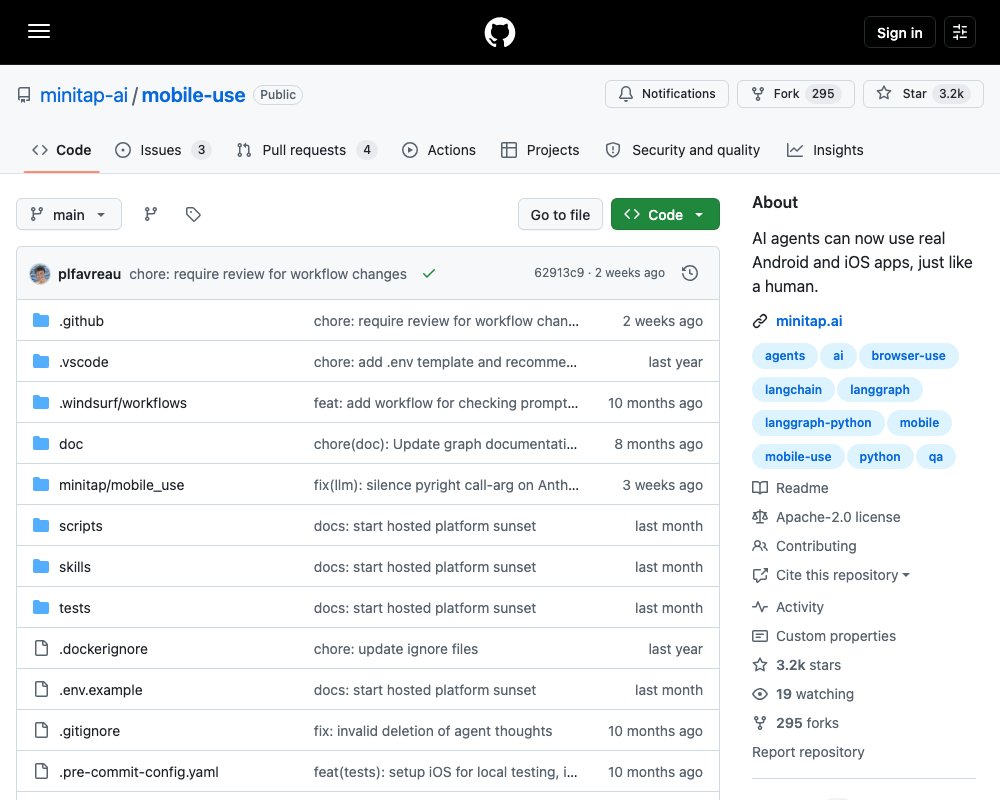Click the Notifications button
The height and width of the screenshot is (800, 1000).
coord(666,94)
